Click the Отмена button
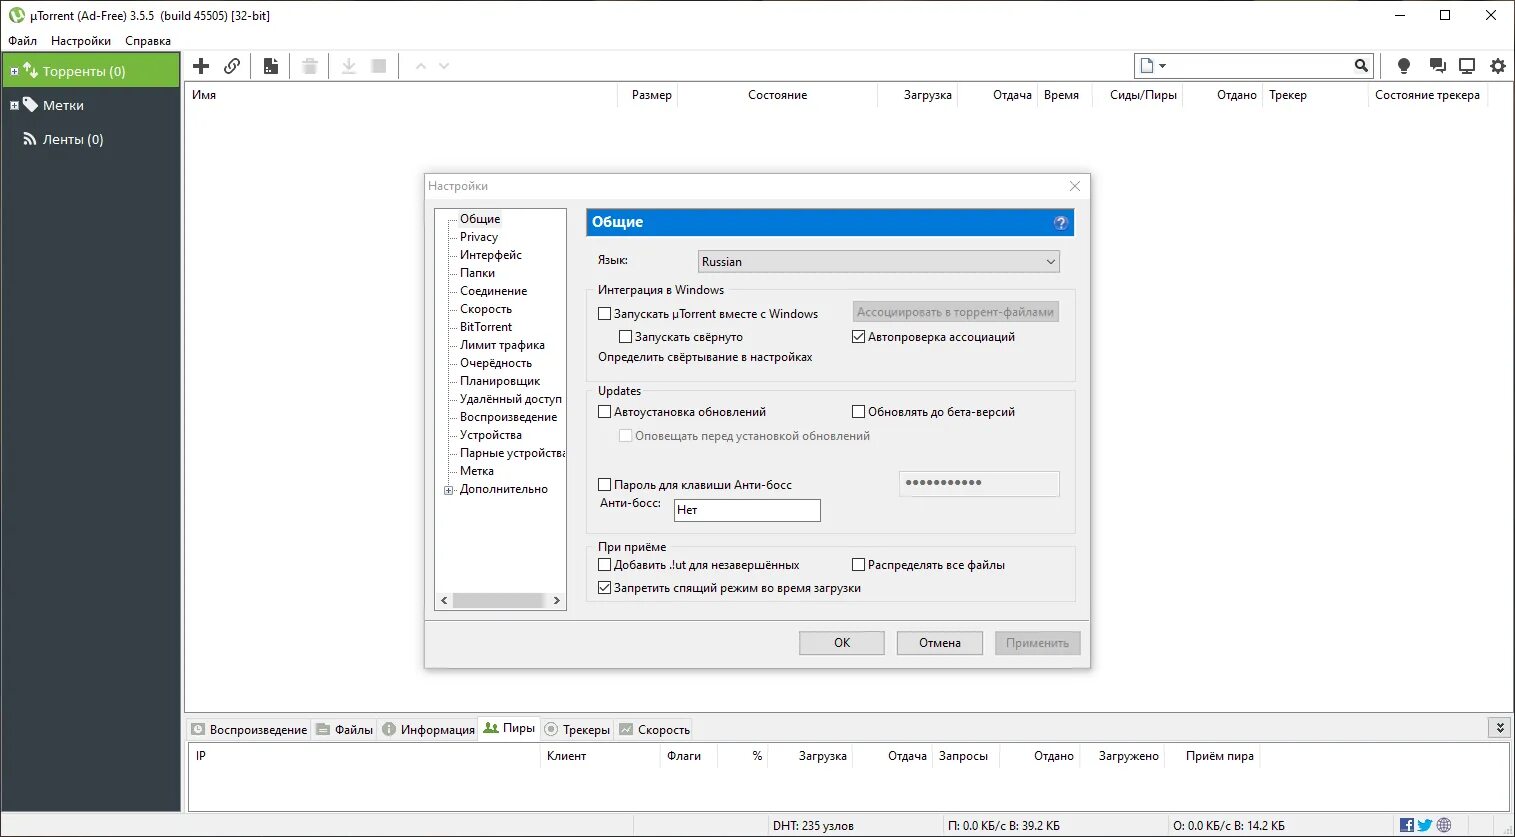1515x837 pixels. pos(940,642)
